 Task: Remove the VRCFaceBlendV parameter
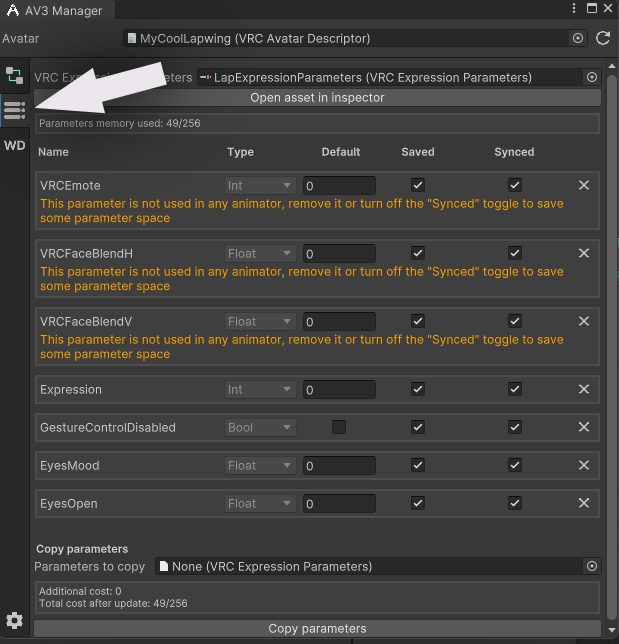coord(584,321)
